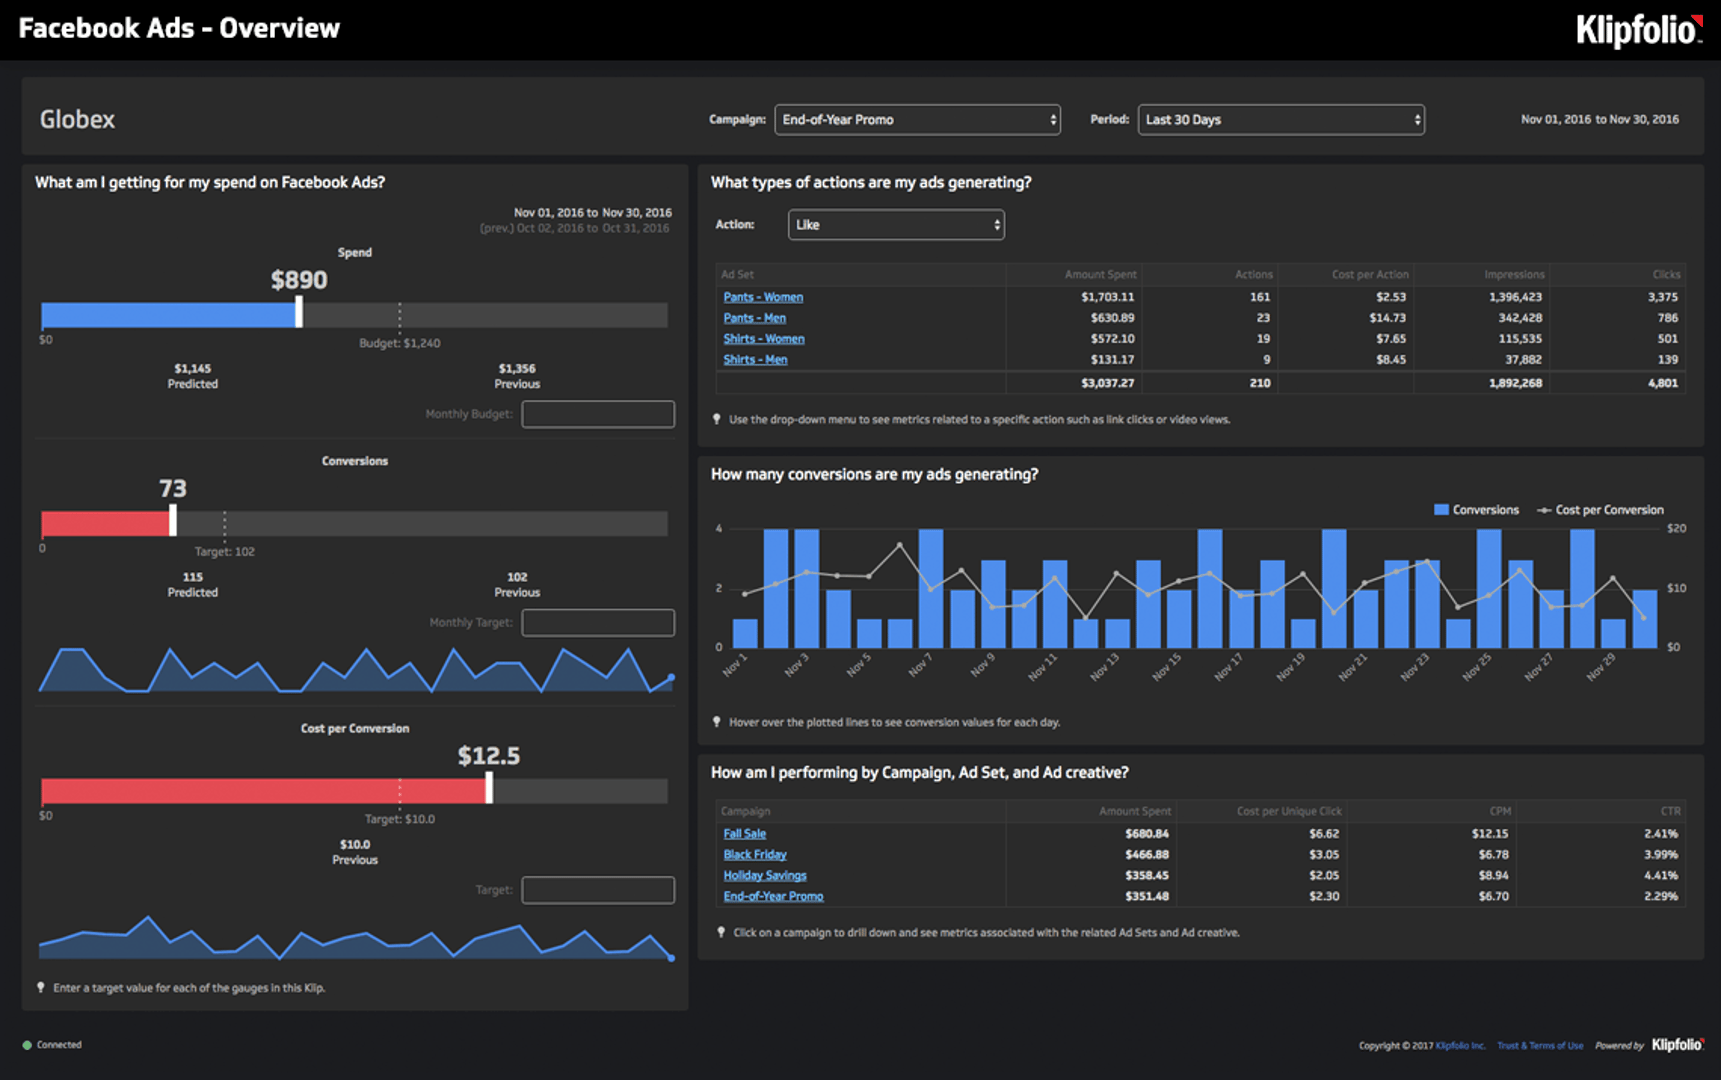Focus the Monthly Target input field
The image size is (1721, 1080).
point(598,622)
